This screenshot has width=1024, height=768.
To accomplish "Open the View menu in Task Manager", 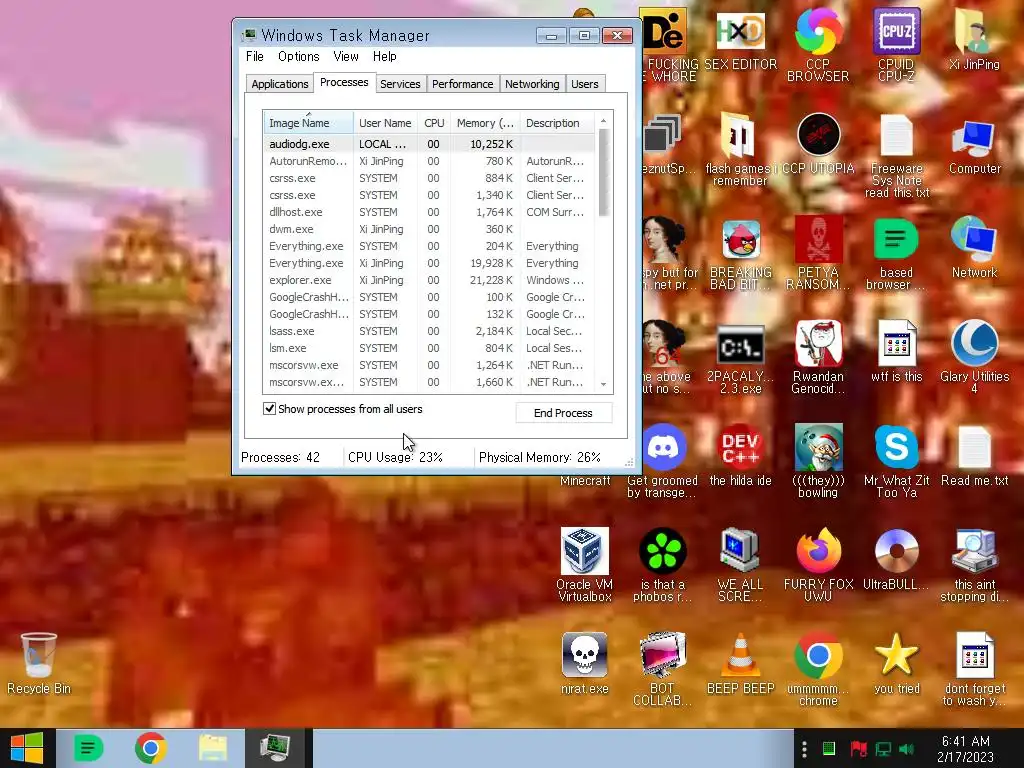I will pyautogui.click(x=345, y=57).
